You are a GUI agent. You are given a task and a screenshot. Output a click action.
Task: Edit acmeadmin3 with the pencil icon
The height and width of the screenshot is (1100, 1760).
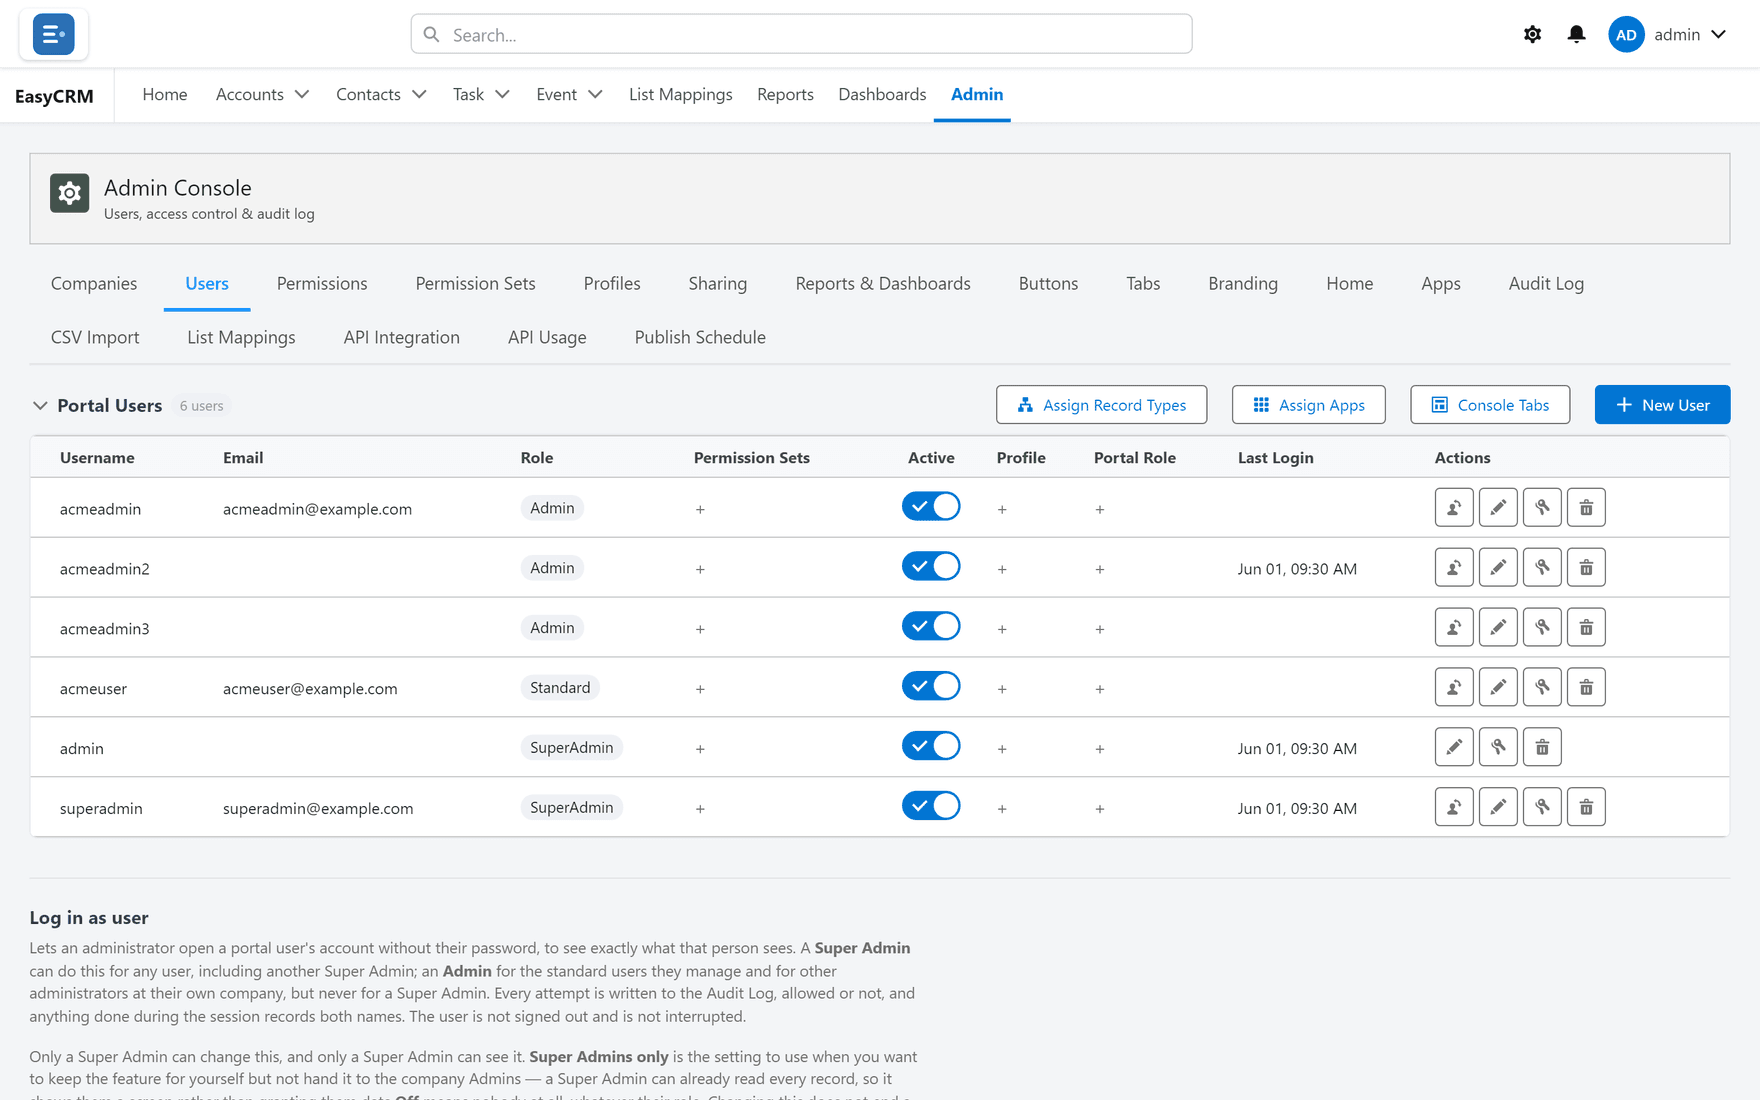click(x=1498, y=628)
